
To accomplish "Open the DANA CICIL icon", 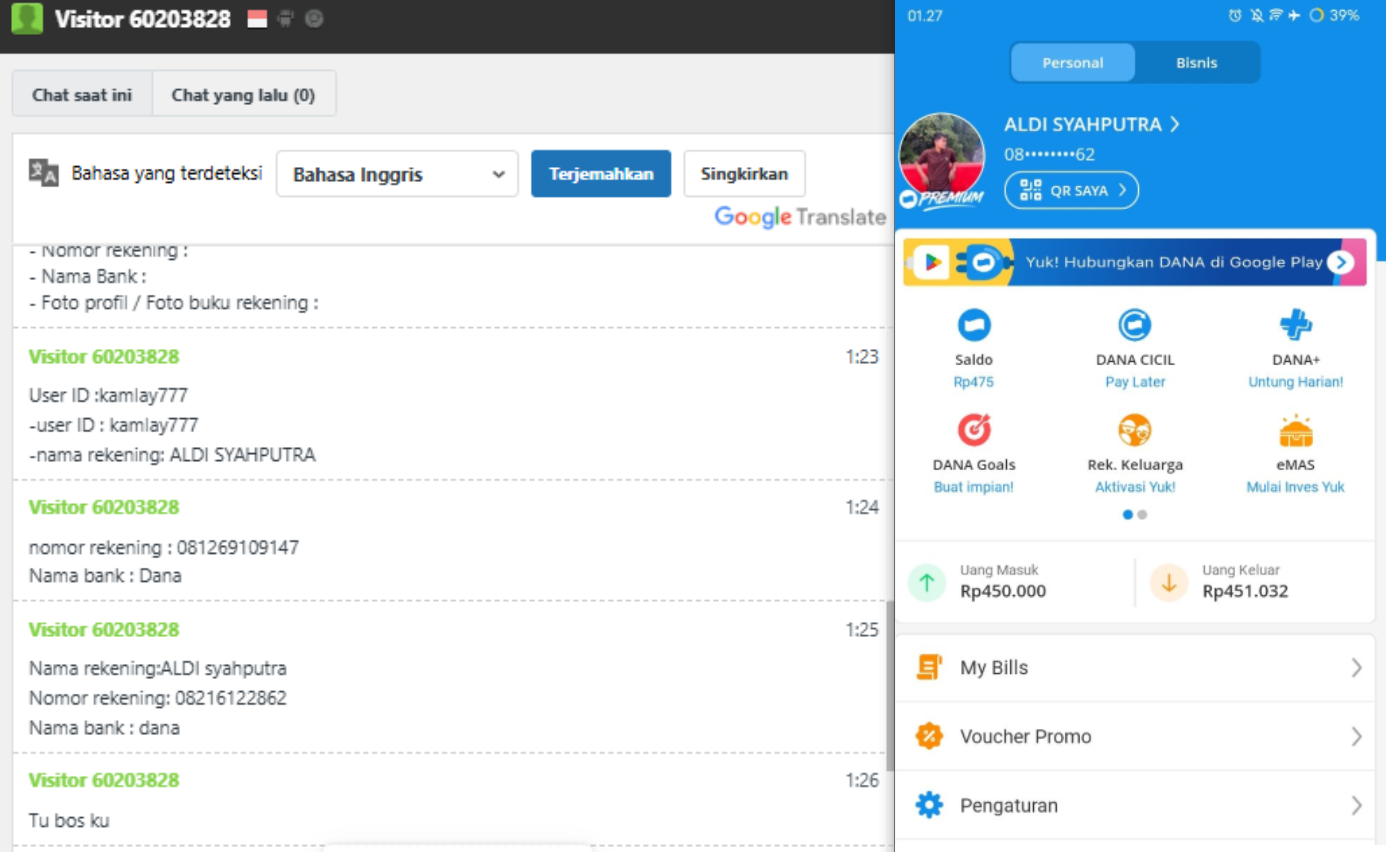I will (x=1134, y=325).
